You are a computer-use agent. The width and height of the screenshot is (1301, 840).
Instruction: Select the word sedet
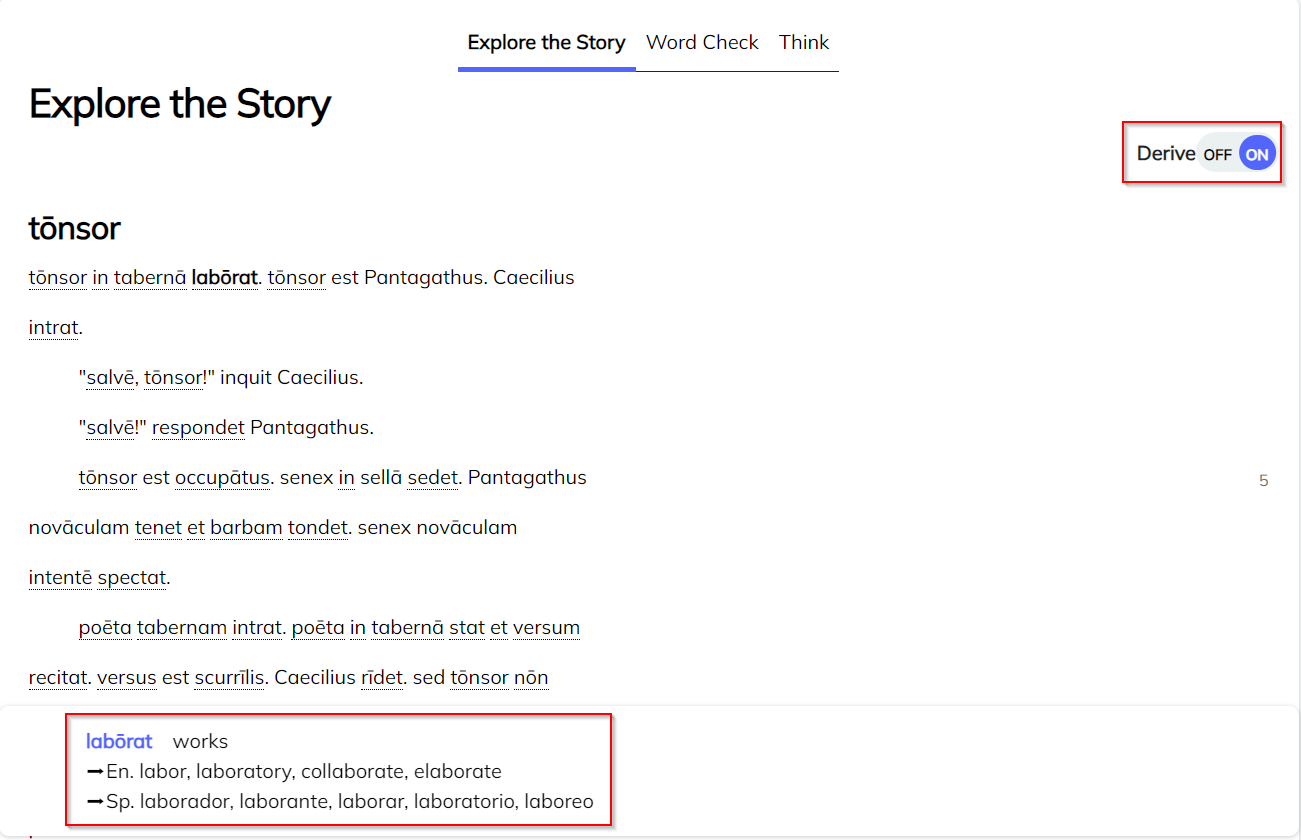click(432, 478)
